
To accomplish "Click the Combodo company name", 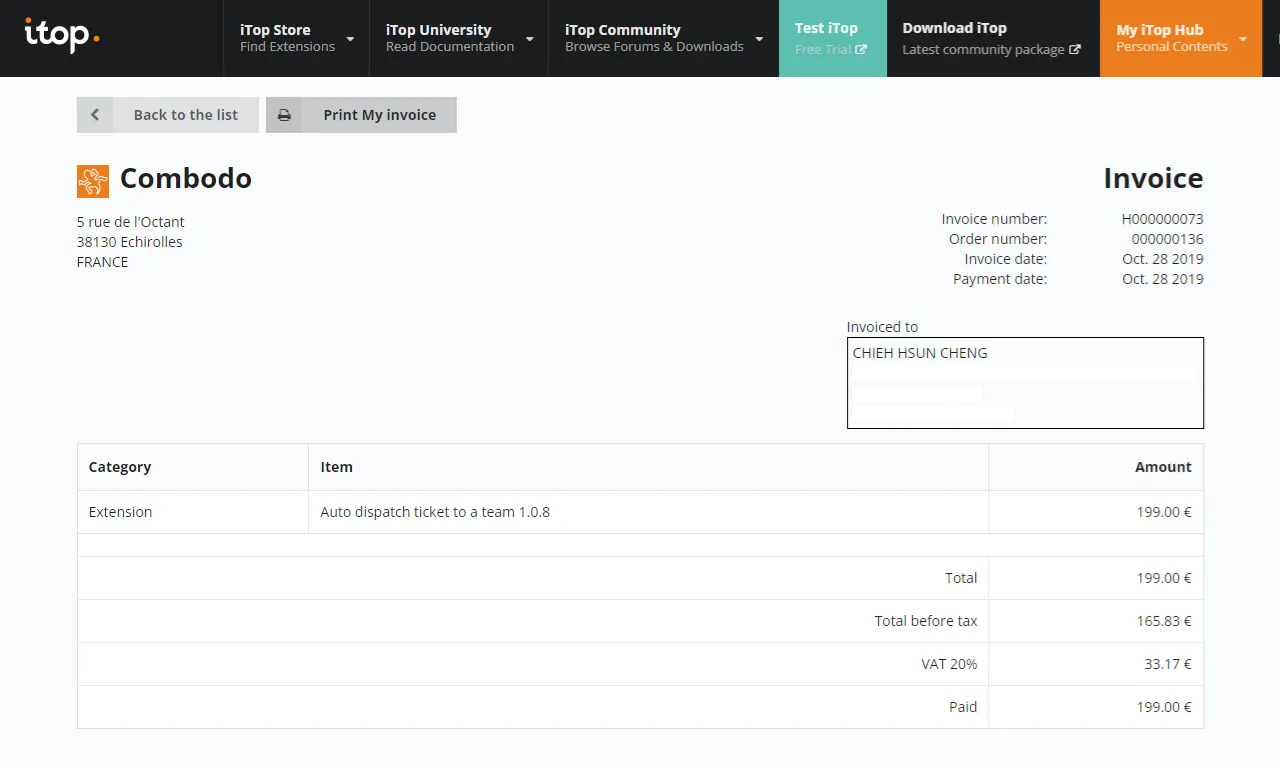I will pyautogui.click(x=186, y=179).
